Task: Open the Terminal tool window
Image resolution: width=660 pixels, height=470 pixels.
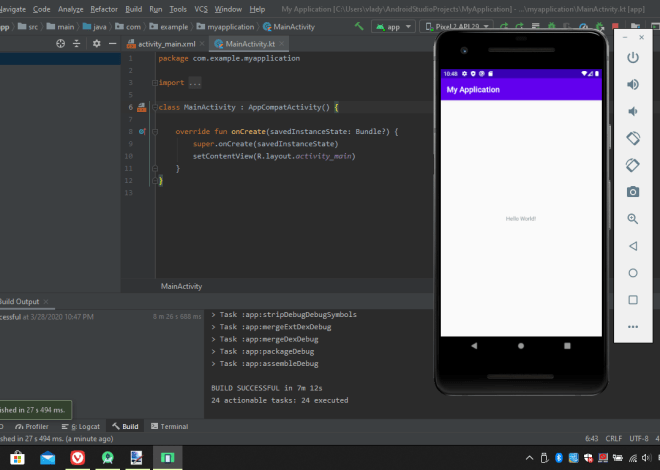Action: pos(170,426)
